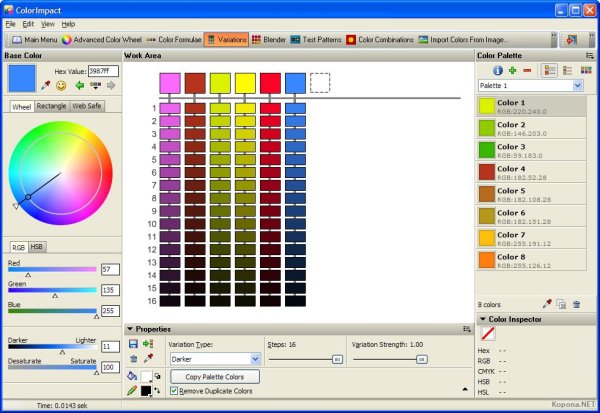Open the View menu

pyautogui.click(x=48, y=23)
